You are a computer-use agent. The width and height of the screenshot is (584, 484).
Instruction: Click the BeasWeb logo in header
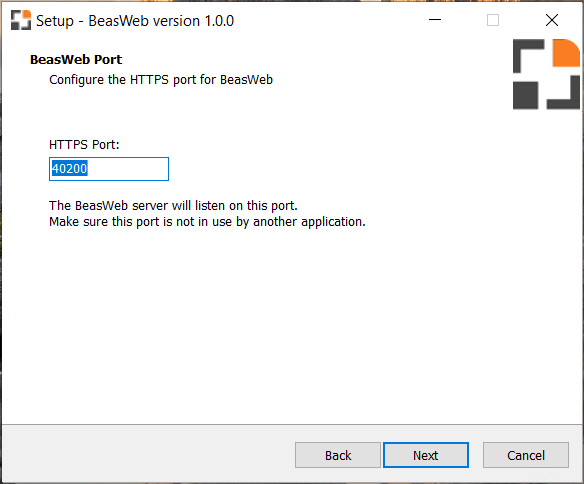[546, 74]
